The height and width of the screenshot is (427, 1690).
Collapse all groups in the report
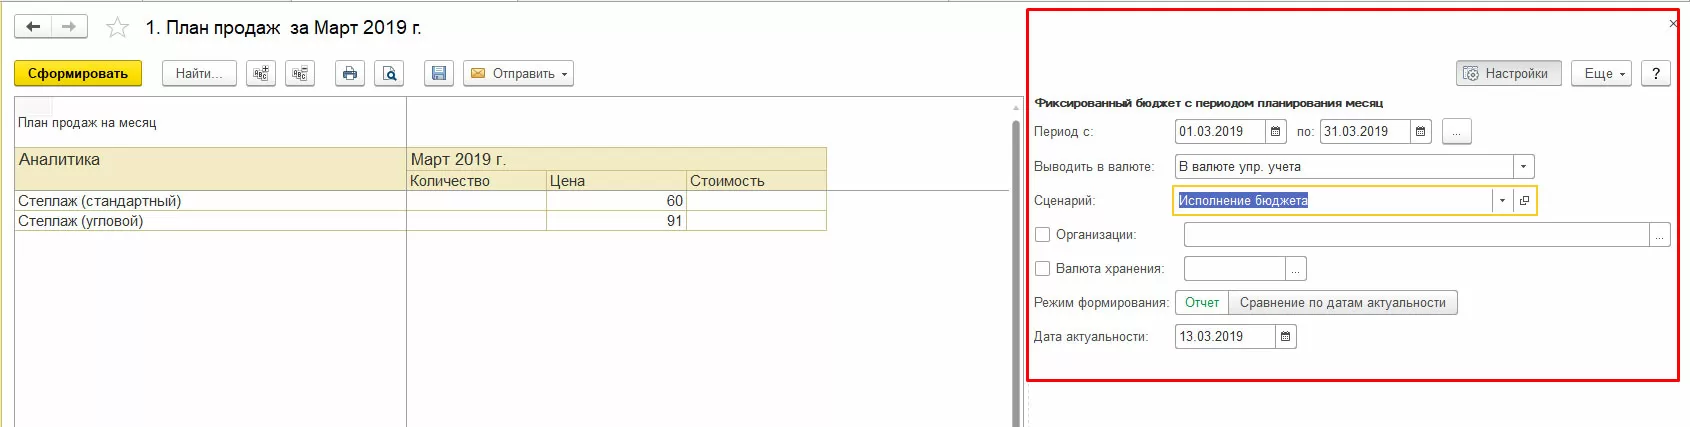pos(300,73)
